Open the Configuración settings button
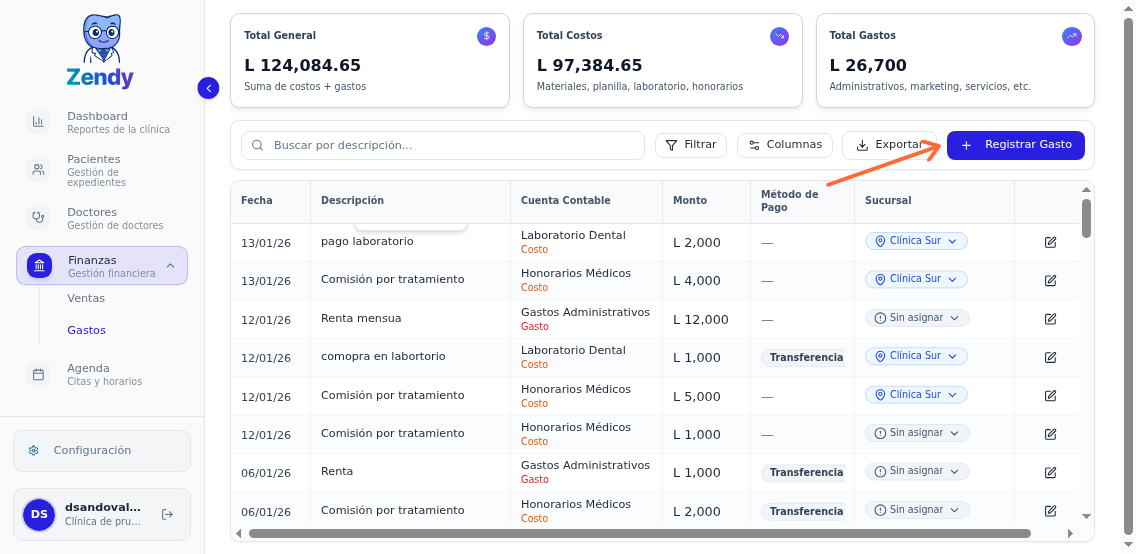Screen dimensions: 1136x554 [x=101, y=451]
